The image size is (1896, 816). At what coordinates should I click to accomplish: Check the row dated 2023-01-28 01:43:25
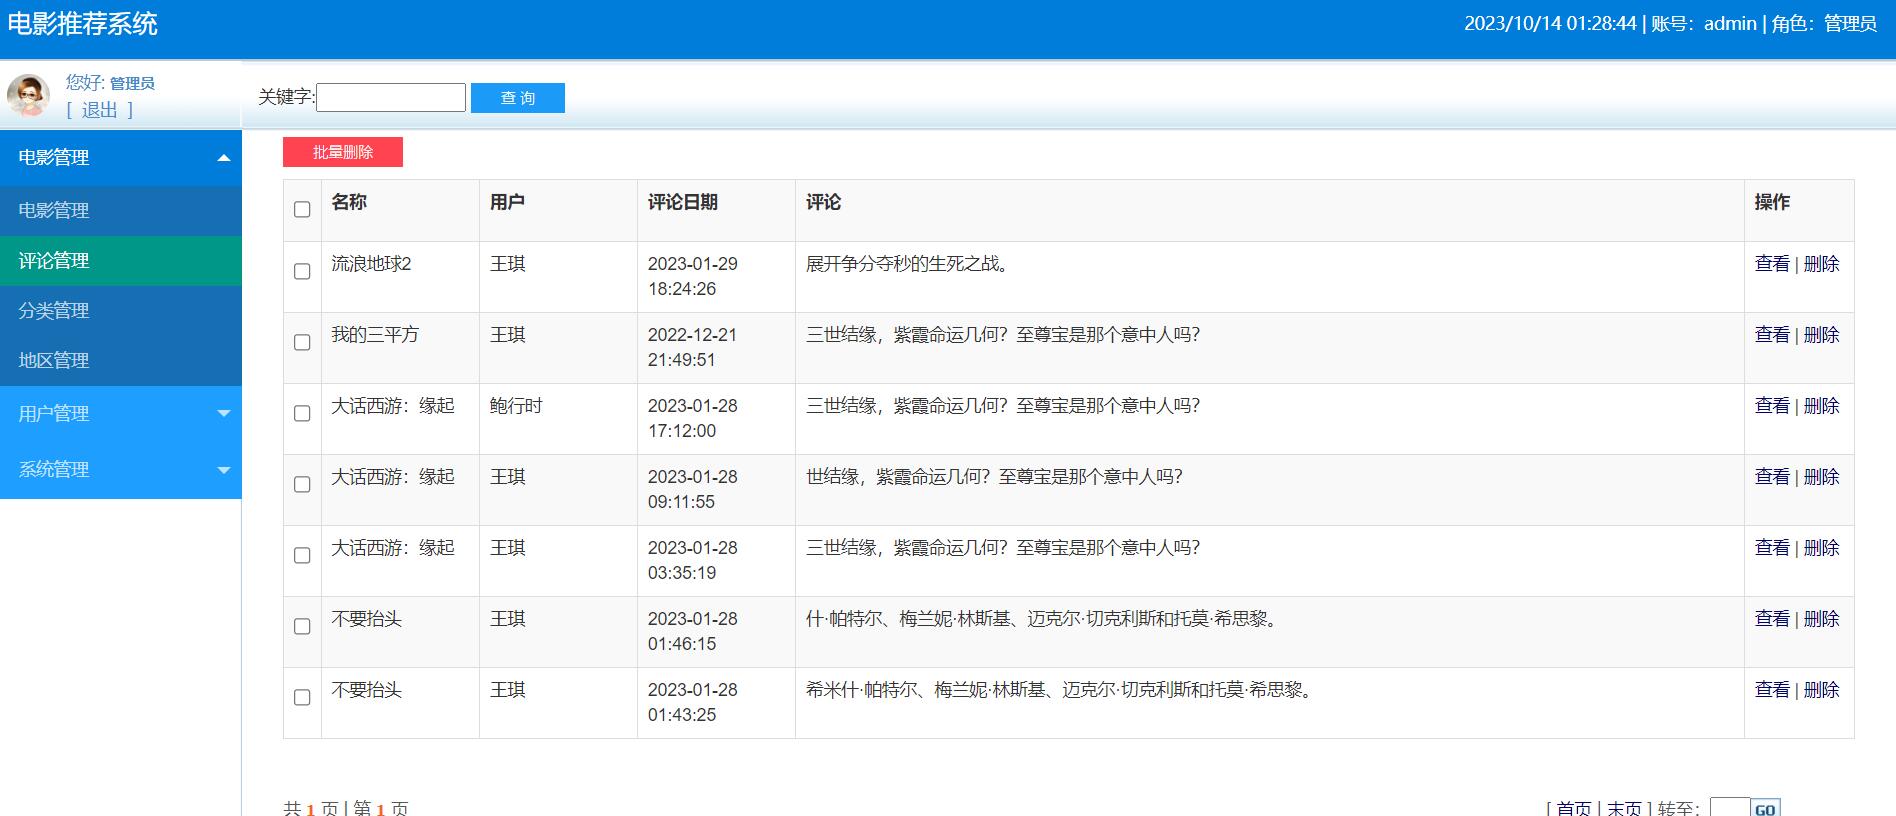pyautogui.click(x=302, y=697)
